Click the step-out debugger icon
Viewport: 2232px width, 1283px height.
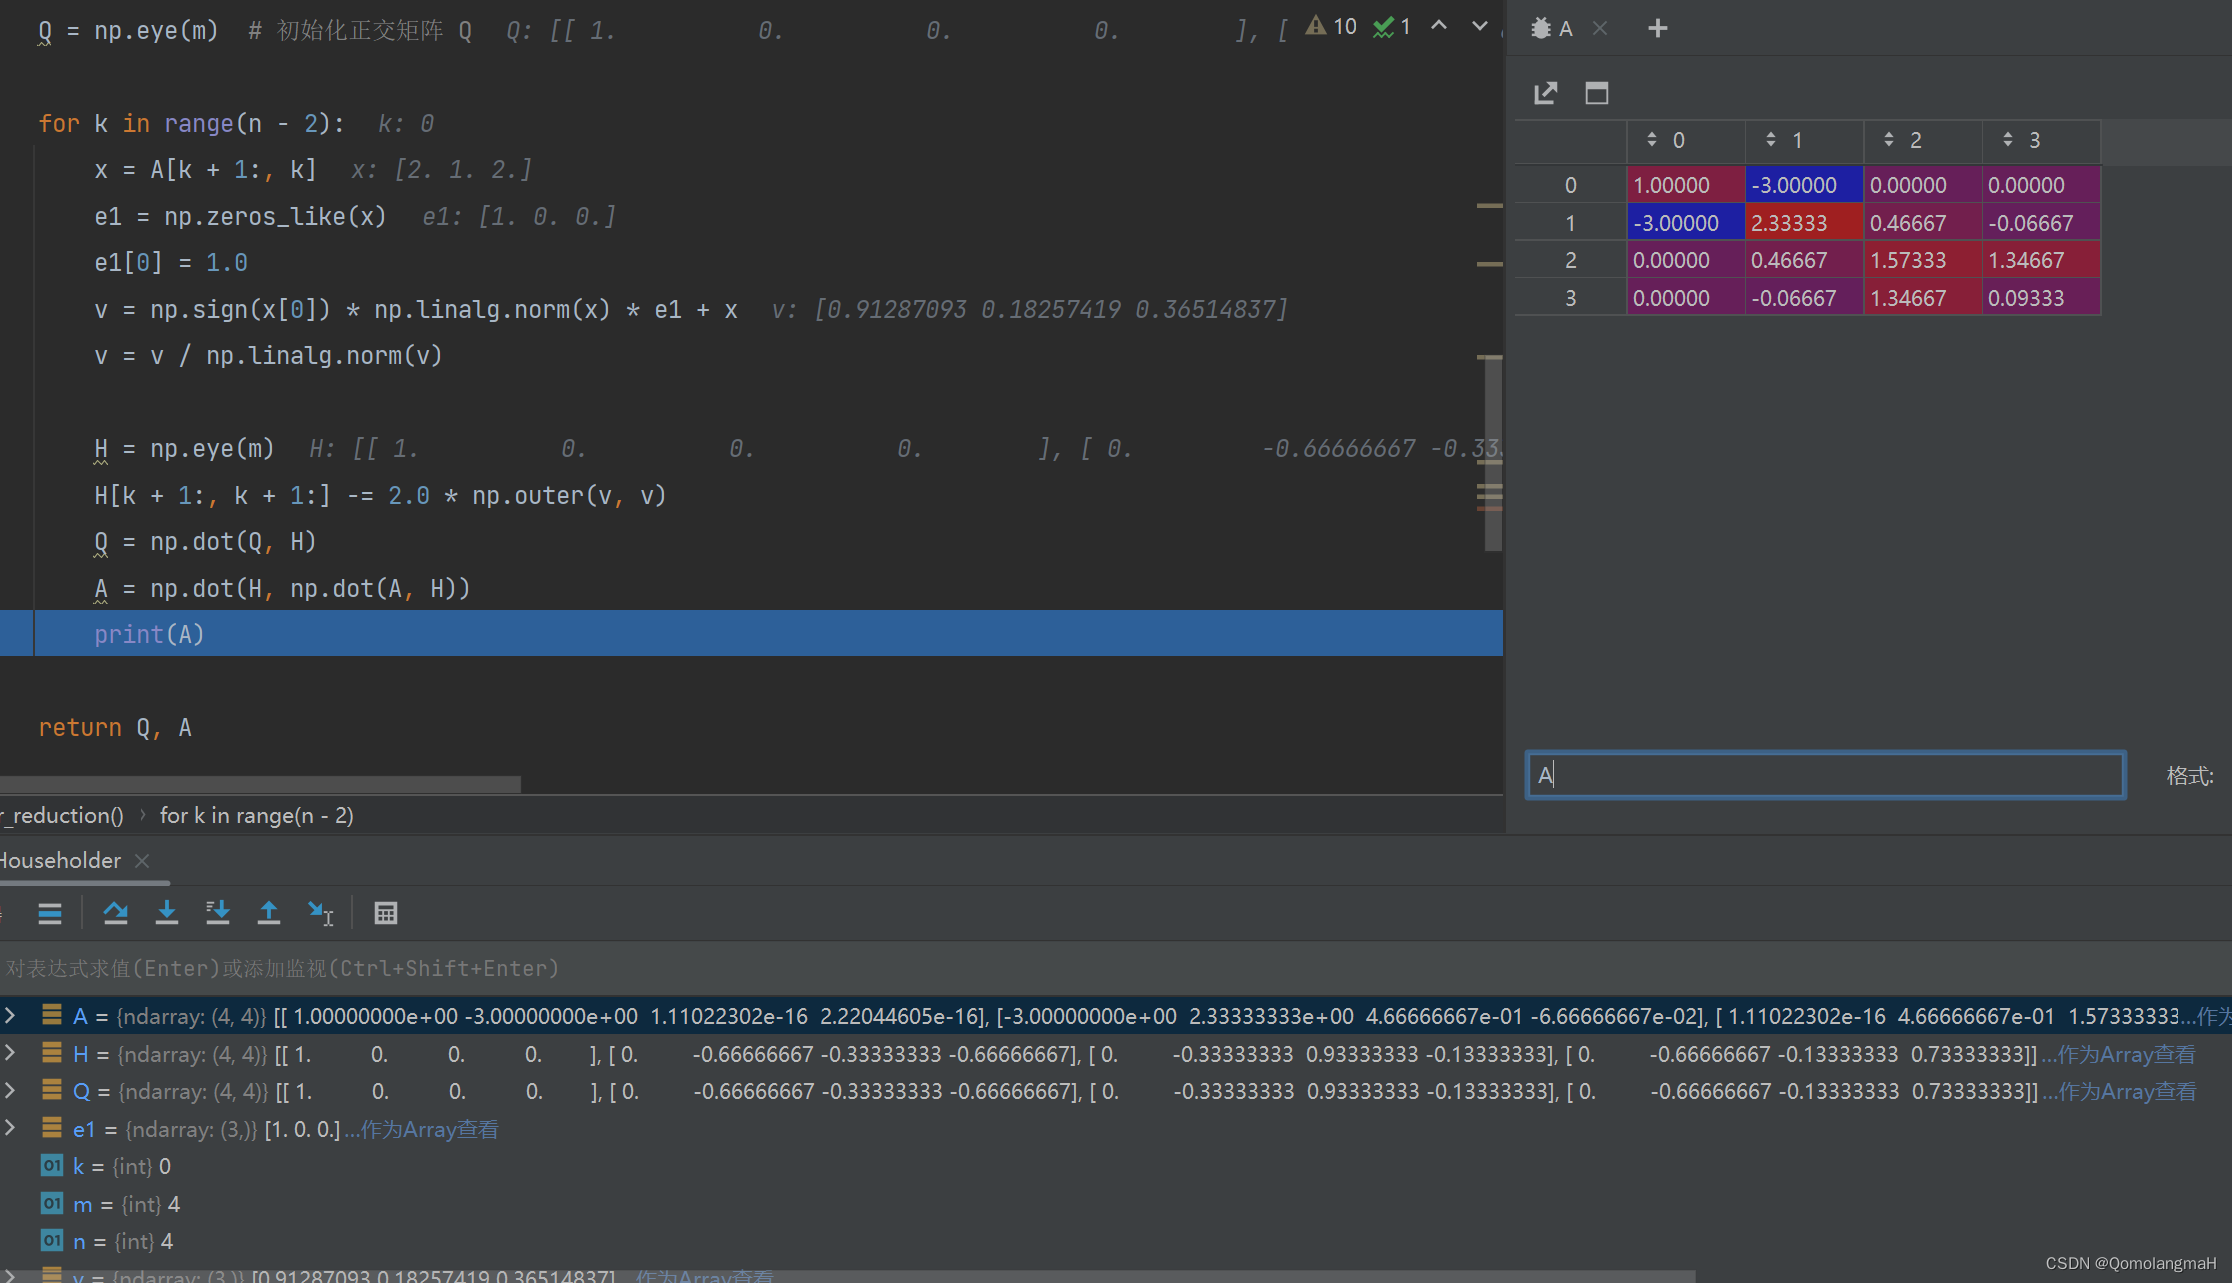click(x=267, y=914)
